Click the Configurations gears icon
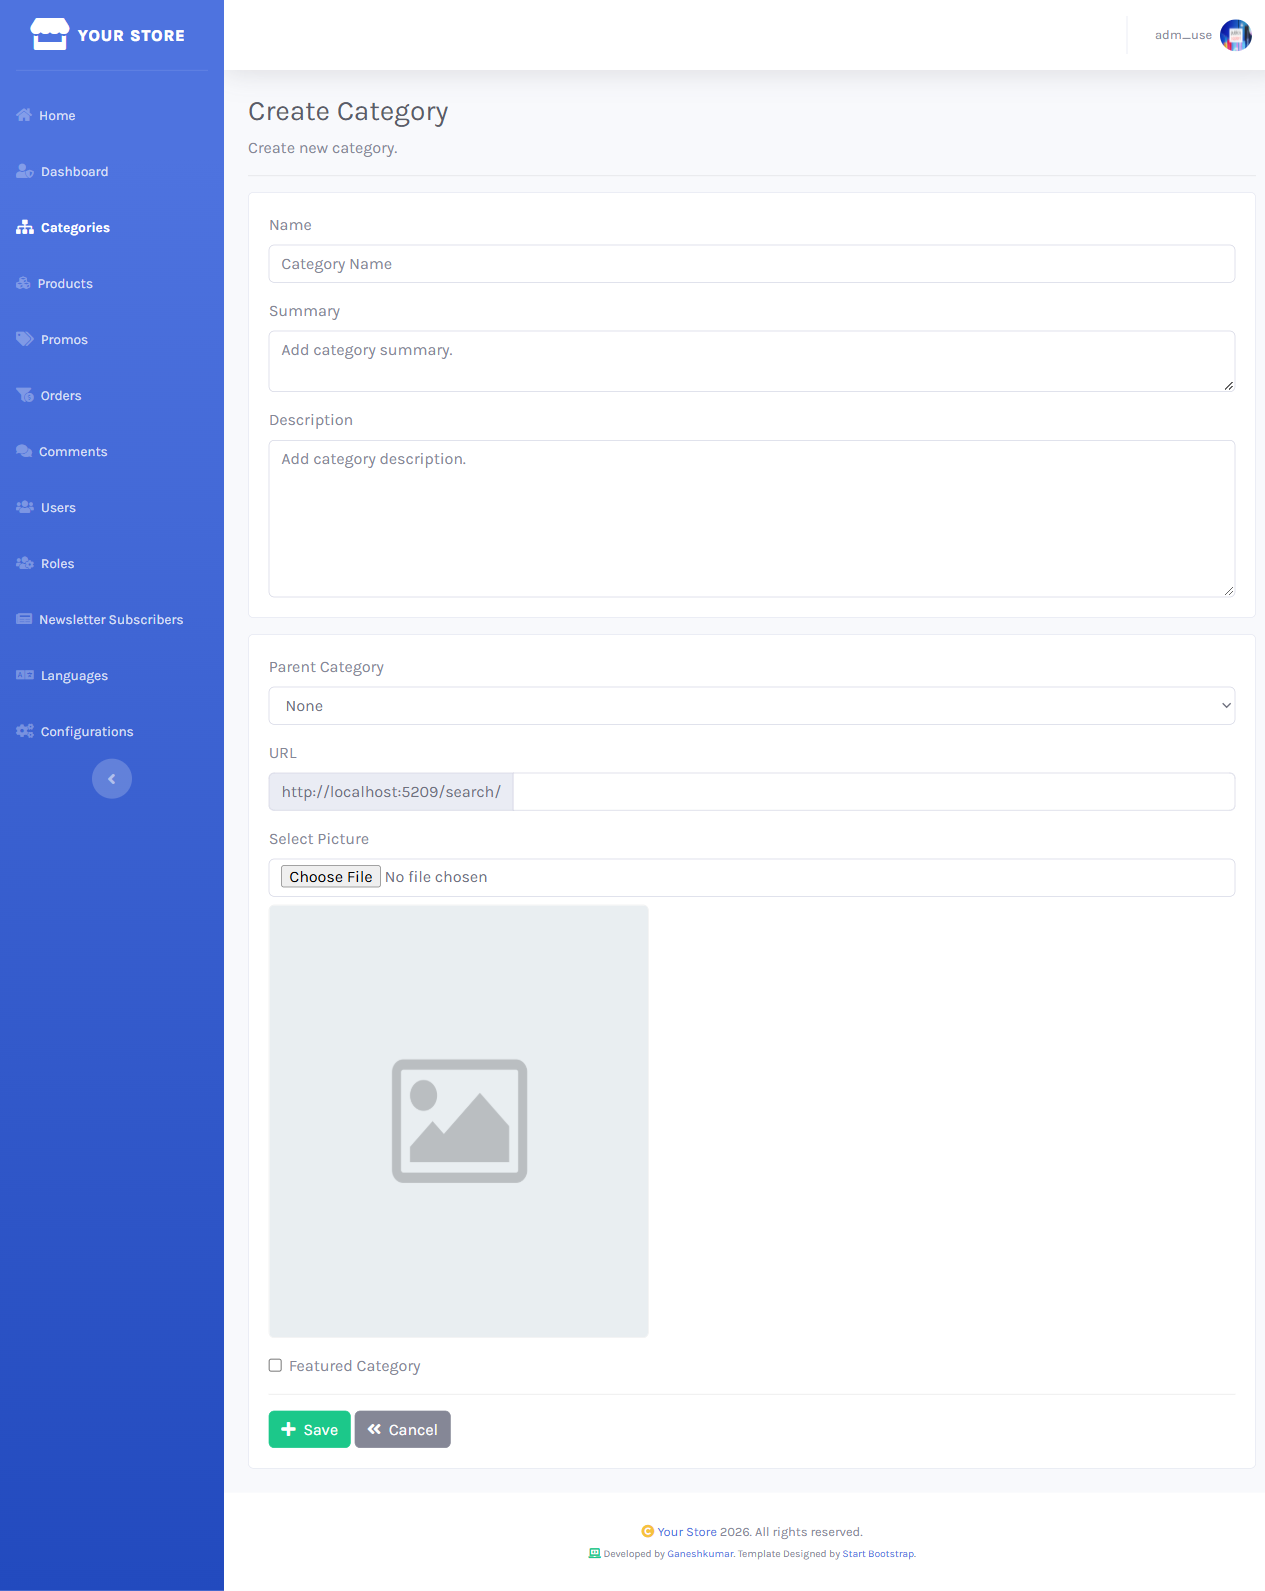This screenshot has height=1591, width=1265. click(x=25, y=731)
